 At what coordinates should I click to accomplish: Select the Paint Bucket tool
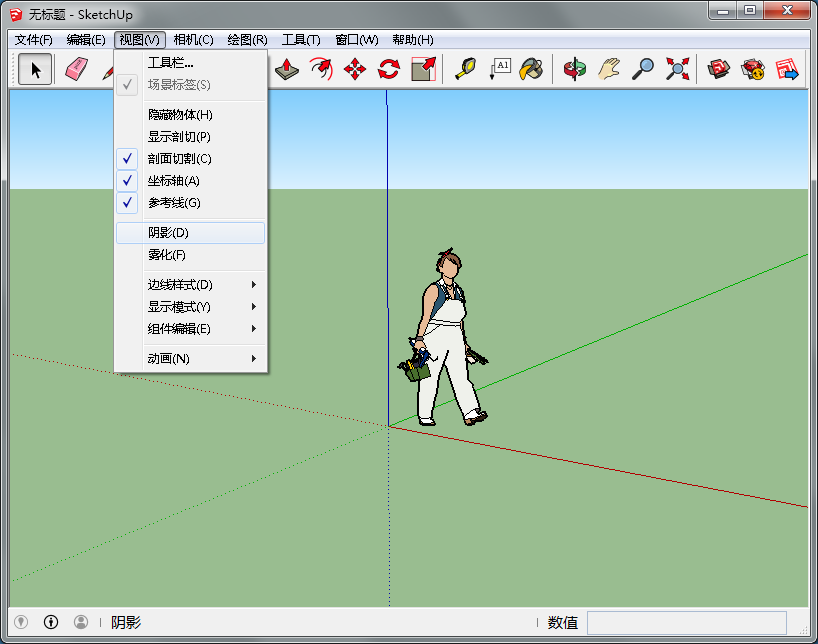click(531, 69)
